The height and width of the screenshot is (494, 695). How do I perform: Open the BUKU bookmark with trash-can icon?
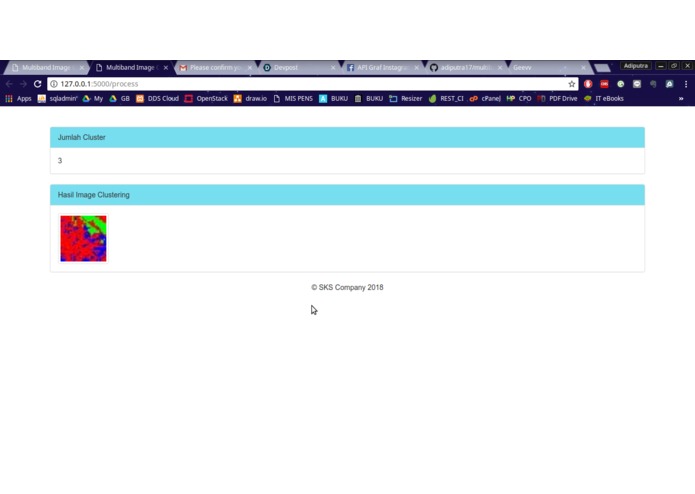pos(369,98)
